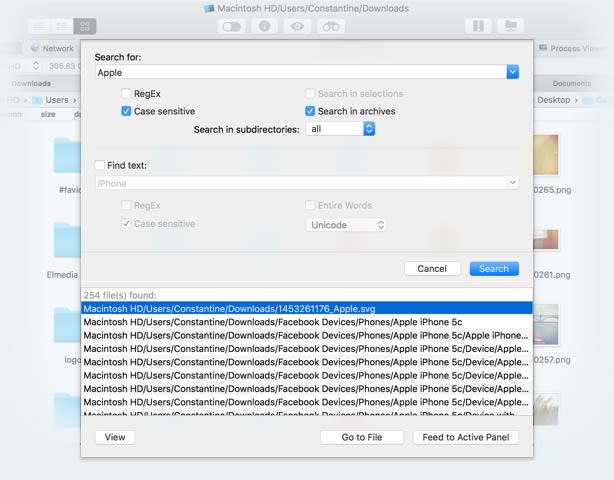Click the drive selector stepper in background

tap(36, 66)
